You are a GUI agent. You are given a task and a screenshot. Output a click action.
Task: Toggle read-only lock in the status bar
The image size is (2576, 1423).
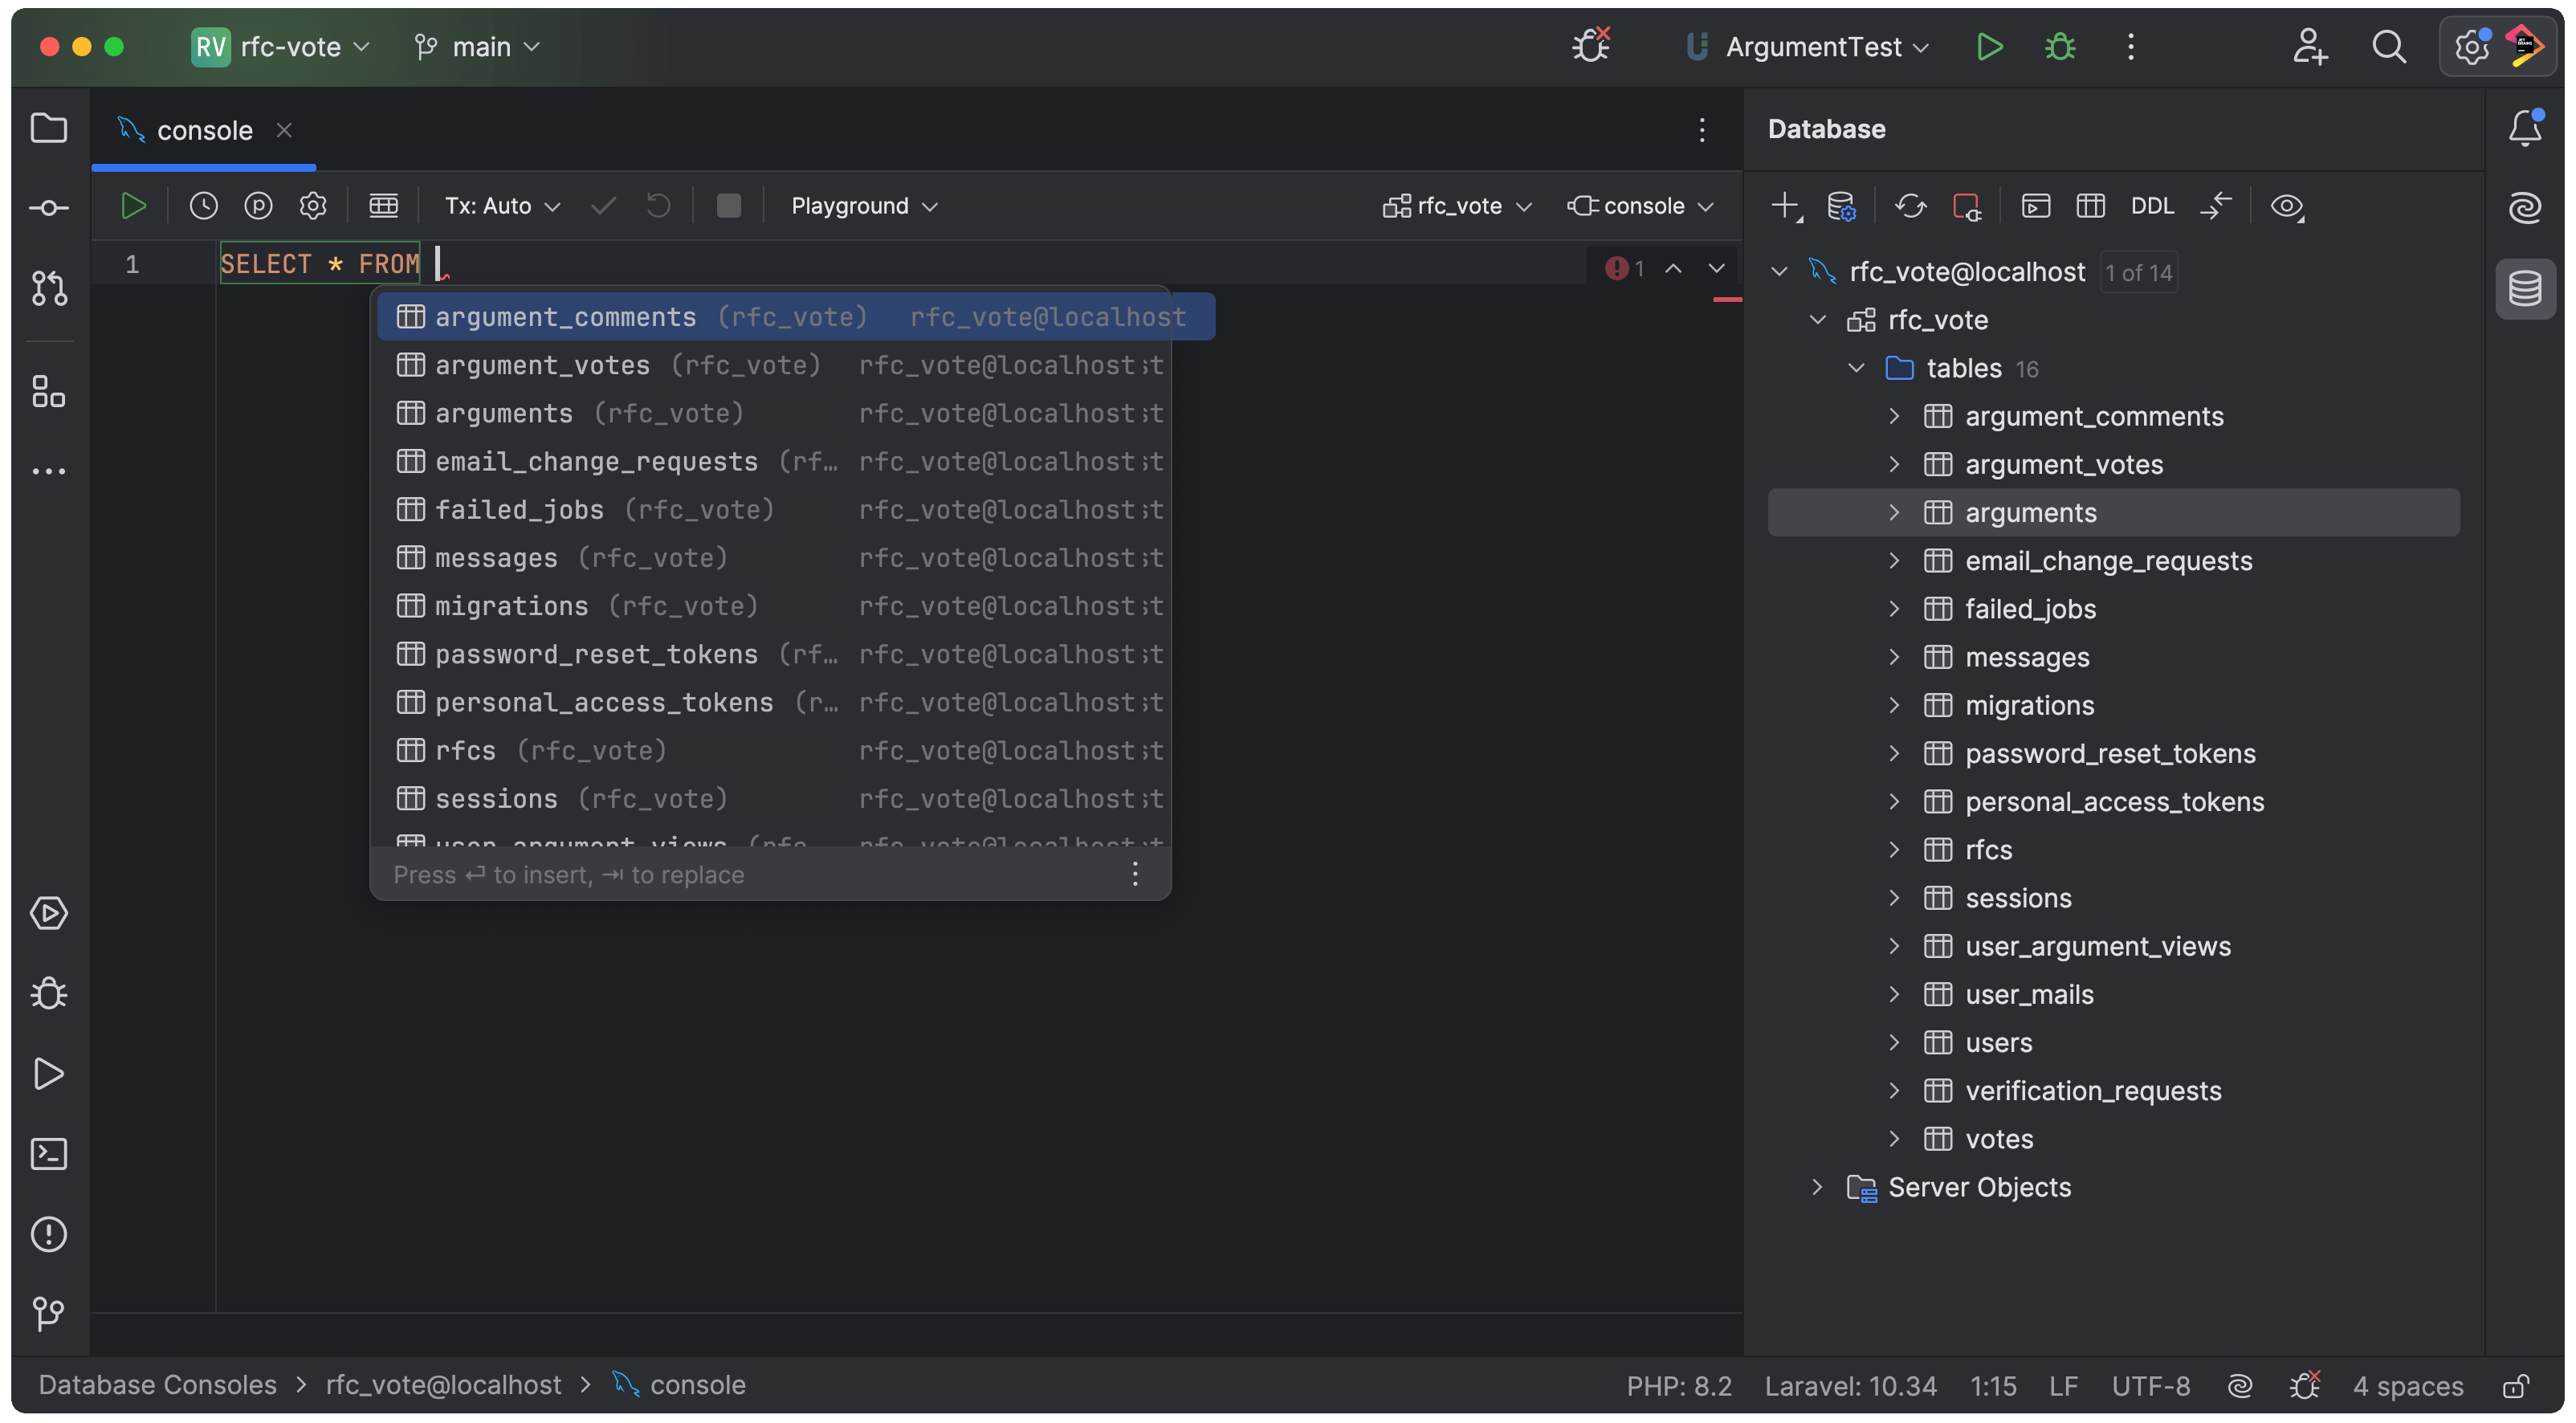(x=2516, y=1386)
